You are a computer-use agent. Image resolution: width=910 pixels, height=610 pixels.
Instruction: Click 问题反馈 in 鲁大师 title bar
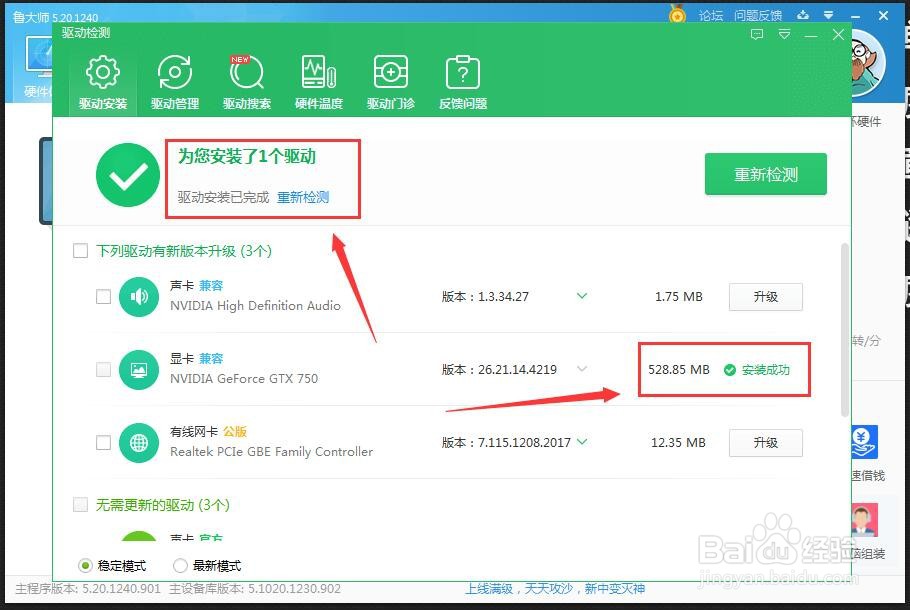tap(758, 16)
